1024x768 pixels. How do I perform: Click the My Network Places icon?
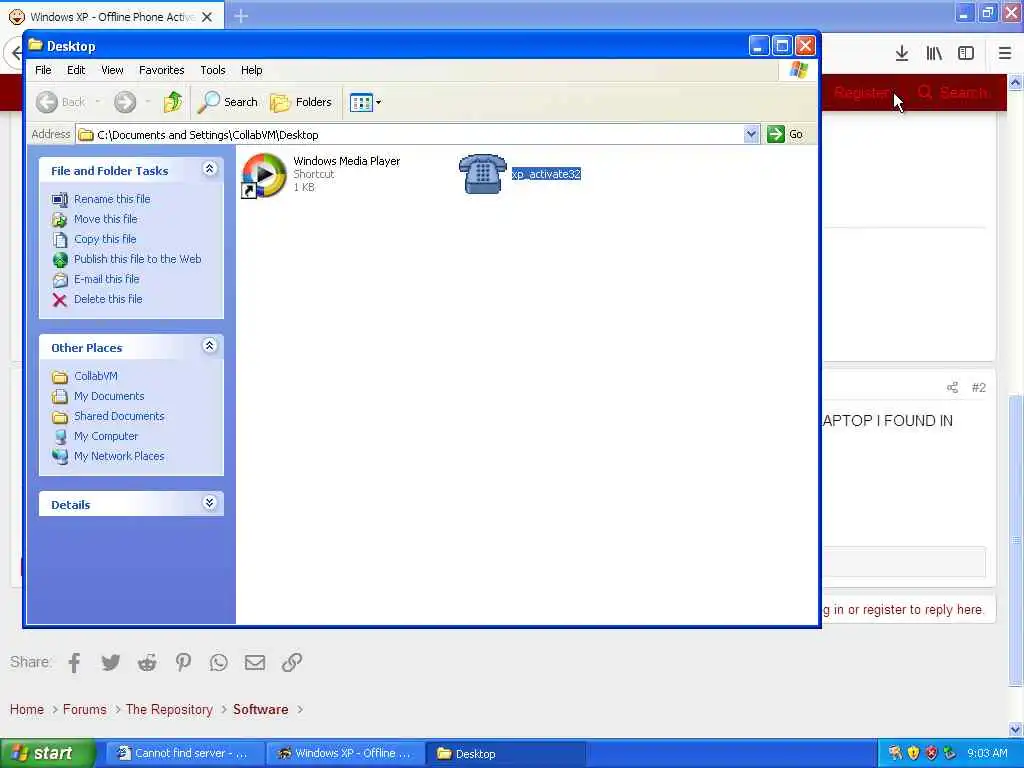pyautogui.click(x=59, y=456)
